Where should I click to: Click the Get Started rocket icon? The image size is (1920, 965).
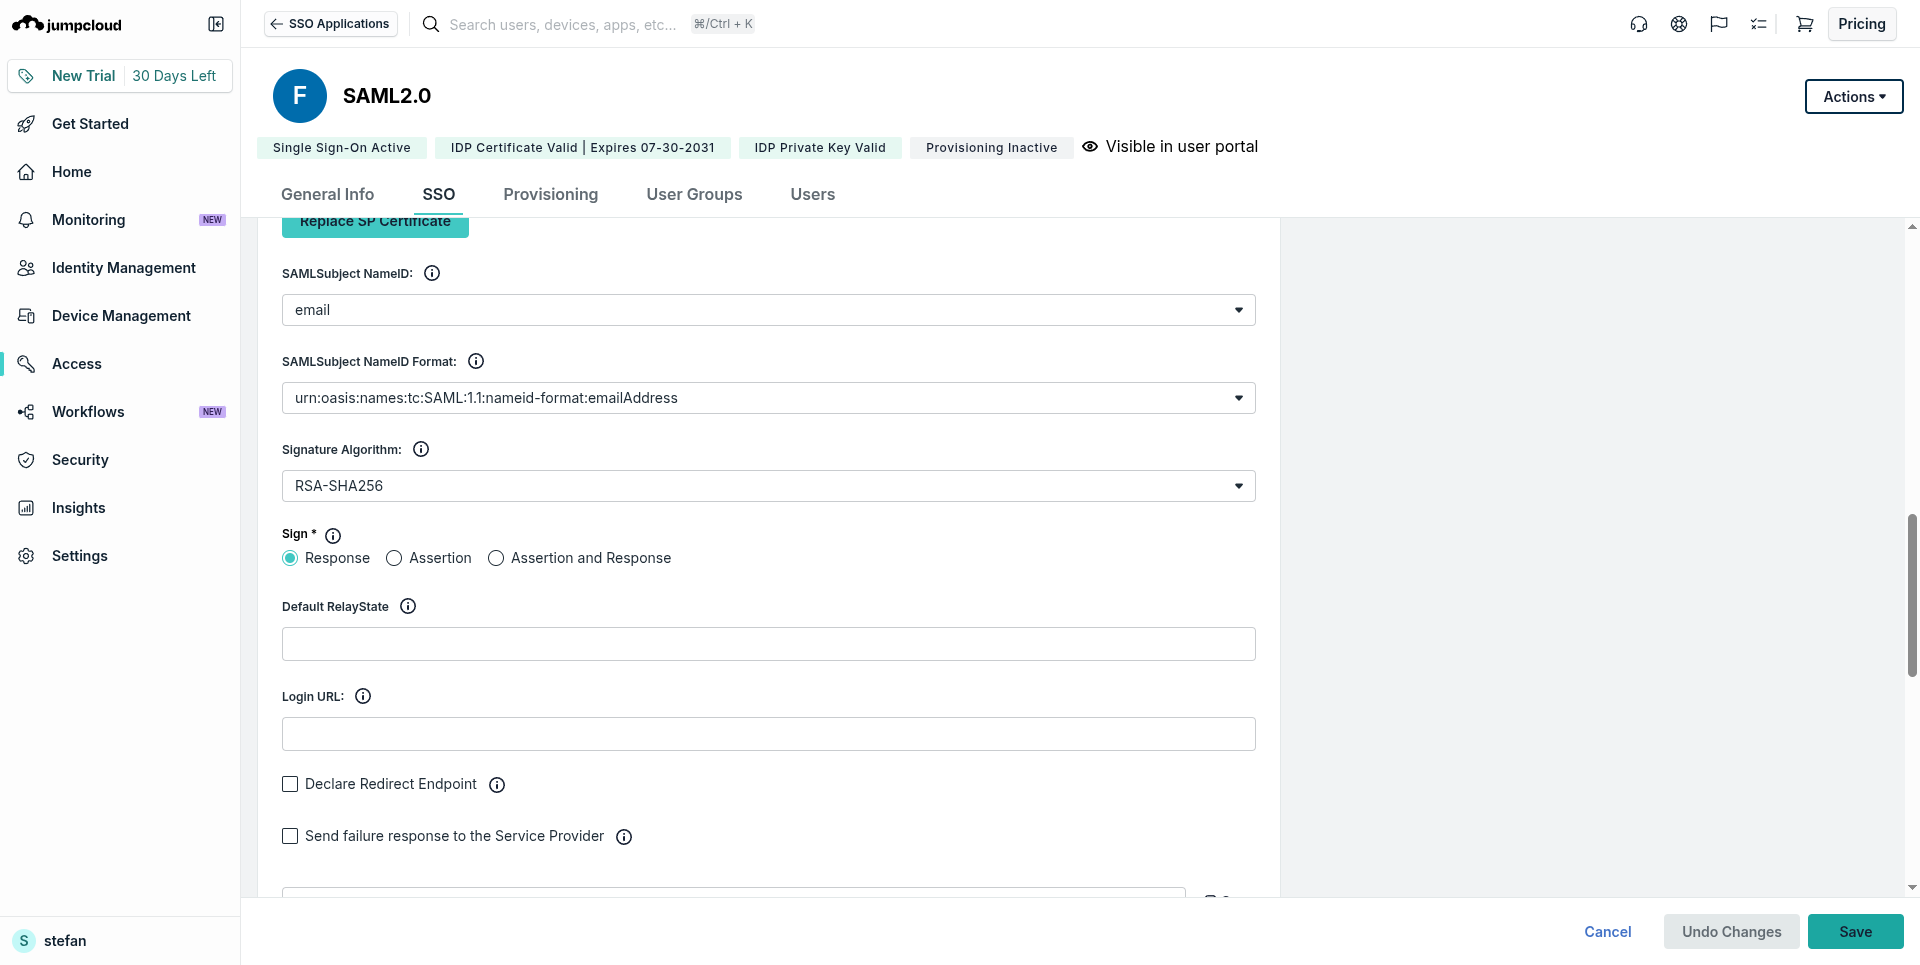pos(26,124)
